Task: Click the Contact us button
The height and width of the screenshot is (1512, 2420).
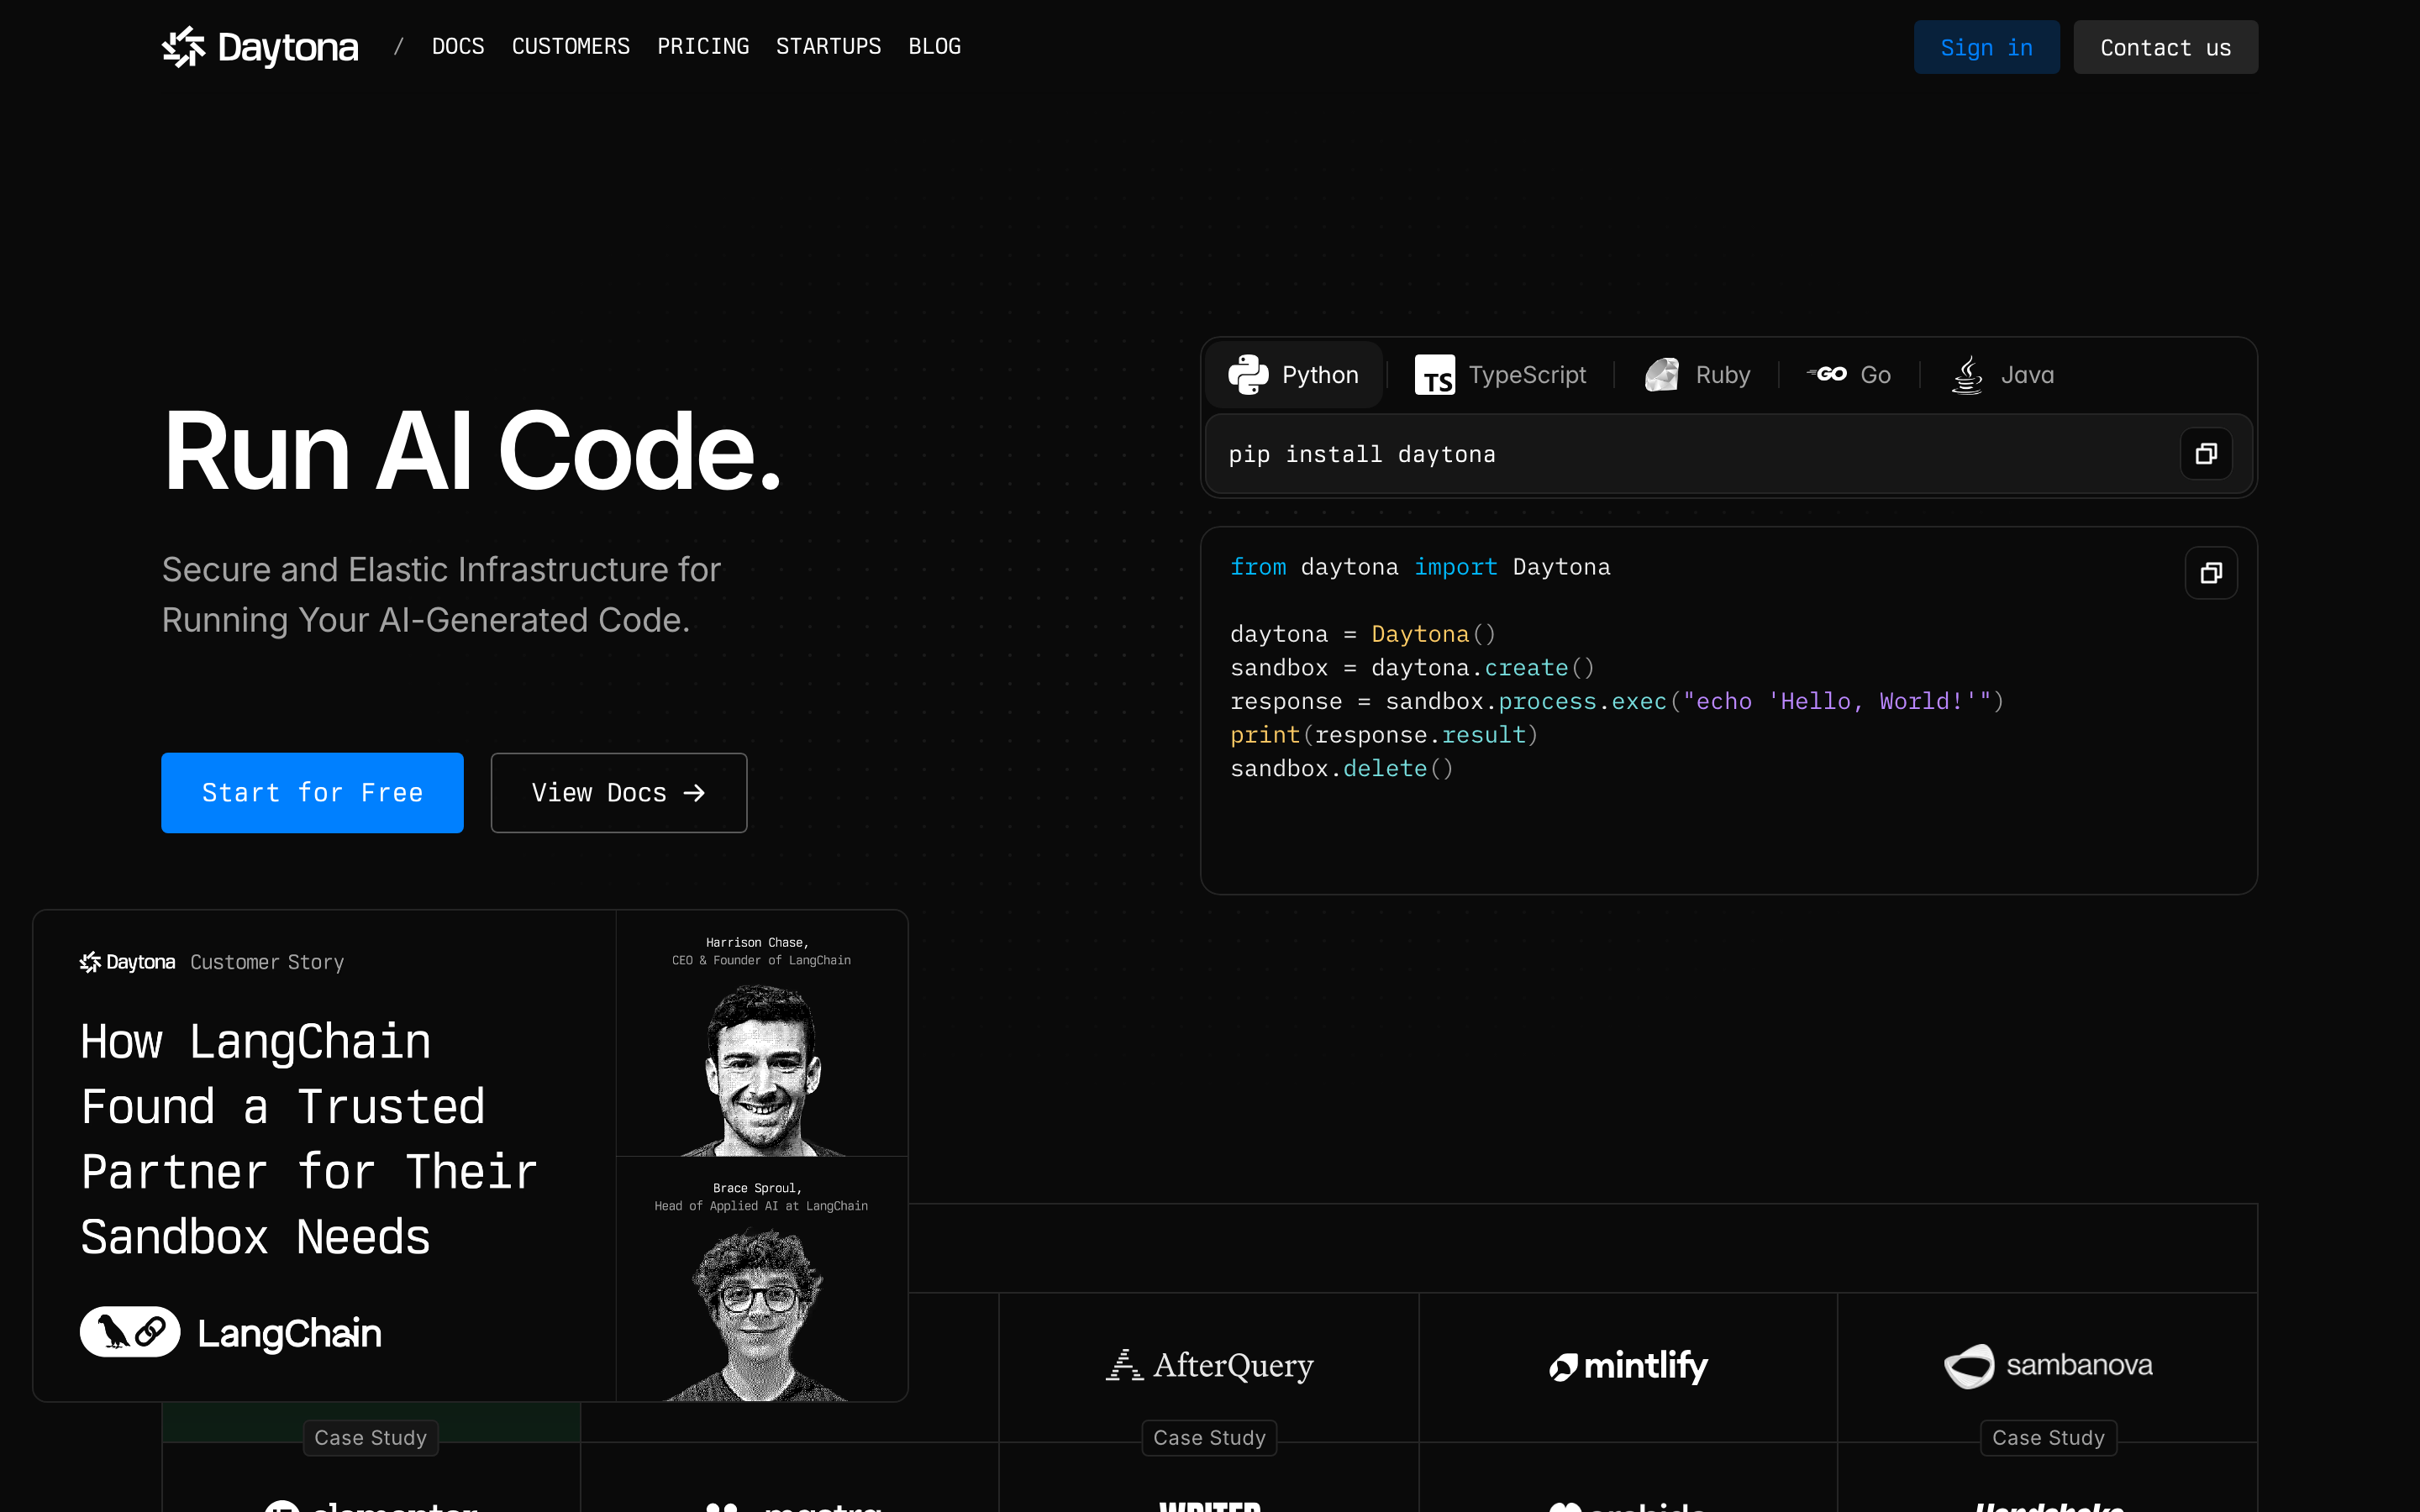Action: tap(2165, 47)
